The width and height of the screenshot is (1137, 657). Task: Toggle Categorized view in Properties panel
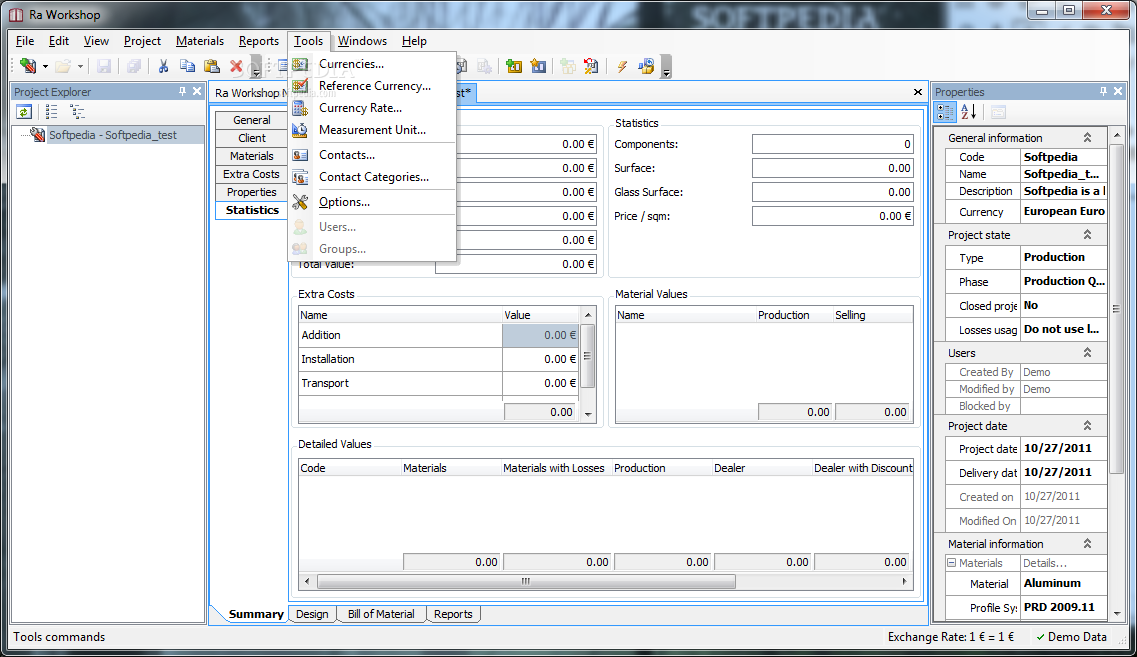pyautogui.click(x=945, y=112)
